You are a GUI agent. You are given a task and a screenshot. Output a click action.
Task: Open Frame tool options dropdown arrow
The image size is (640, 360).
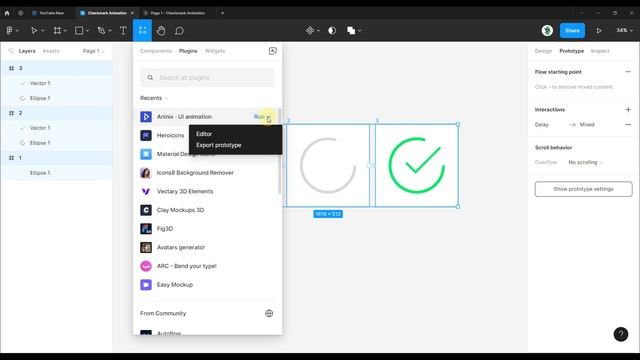pyautogui.click(x=65, y=31)
